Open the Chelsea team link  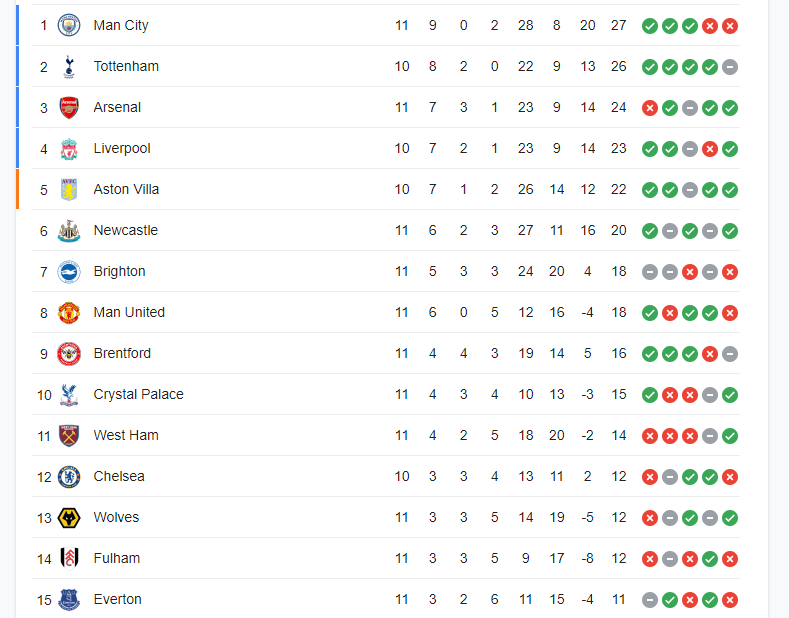coord(119,476)
